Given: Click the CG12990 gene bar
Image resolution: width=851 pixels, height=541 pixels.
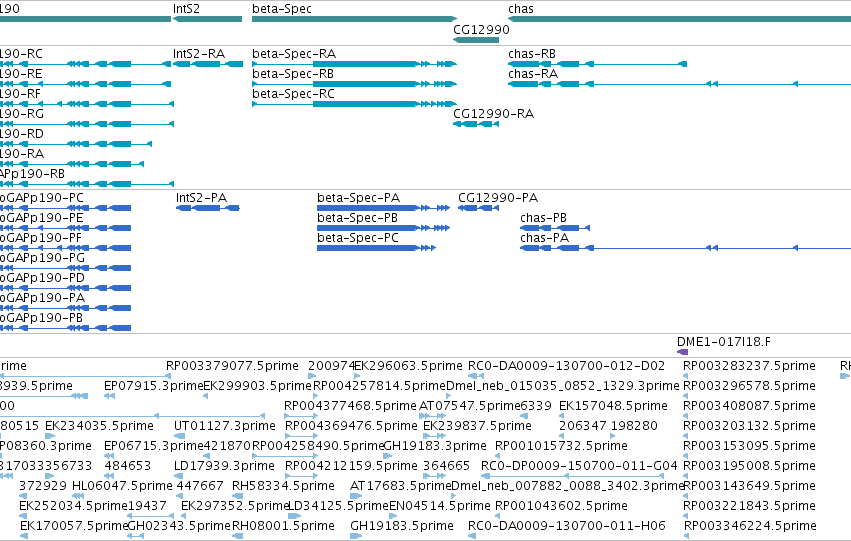Looking at the screenshot, I should (x=476, y=40).
